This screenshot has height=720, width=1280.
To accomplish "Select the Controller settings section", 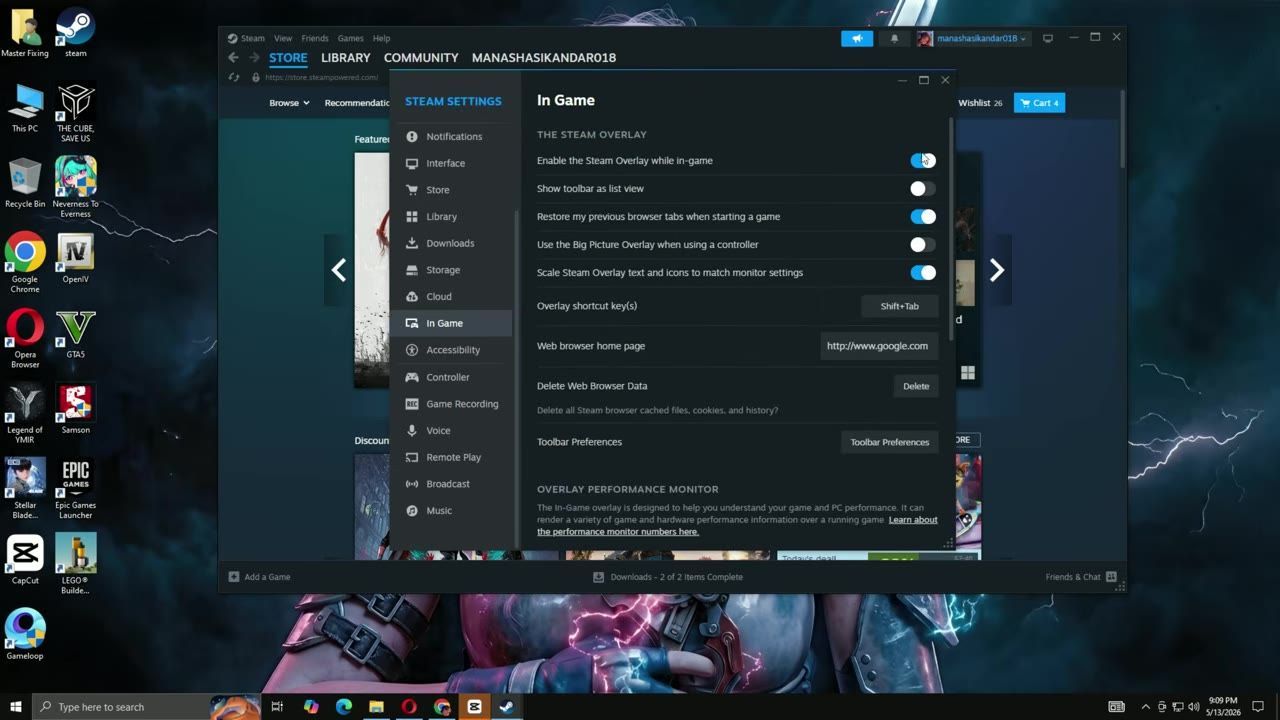I will point(447,377).
